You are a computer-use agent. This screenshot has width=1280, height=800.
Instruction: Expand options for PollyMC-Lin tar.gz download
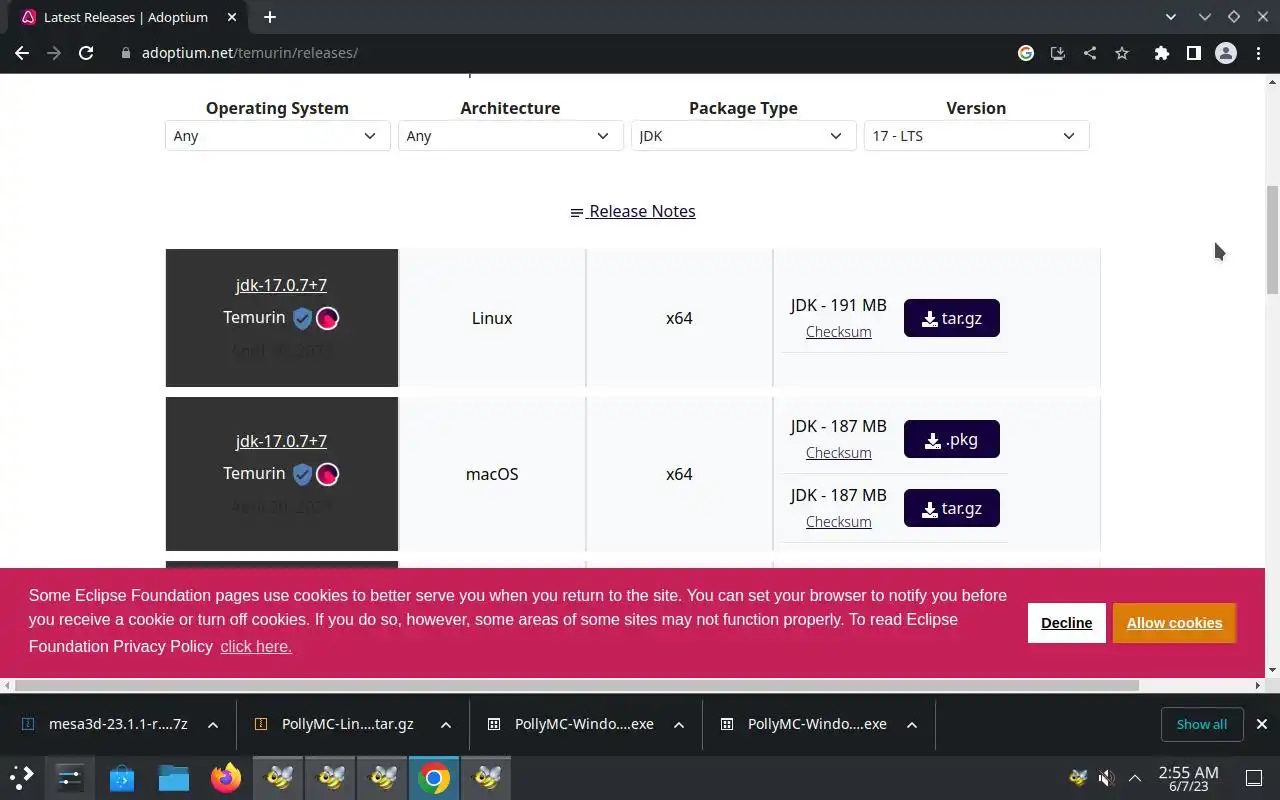point(445,724)
